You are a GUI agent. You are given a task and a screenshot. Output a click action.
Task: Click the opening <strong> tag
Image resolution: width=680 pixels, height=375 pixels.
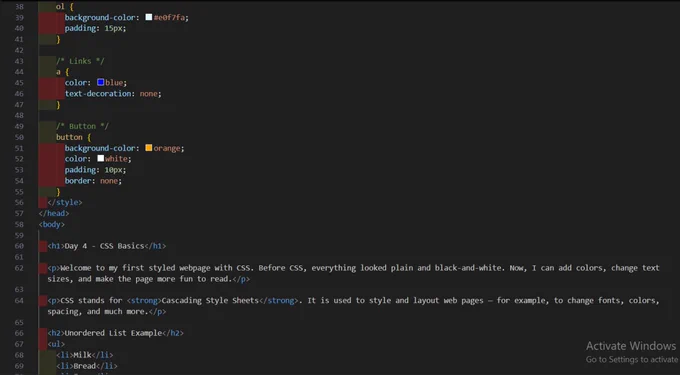tap(144, 300)
